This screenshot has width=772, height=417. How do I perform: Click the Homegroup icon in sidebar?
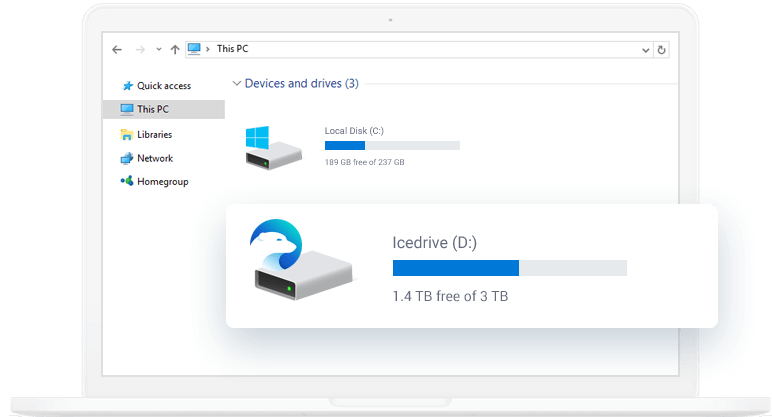(x=127, y=182)
